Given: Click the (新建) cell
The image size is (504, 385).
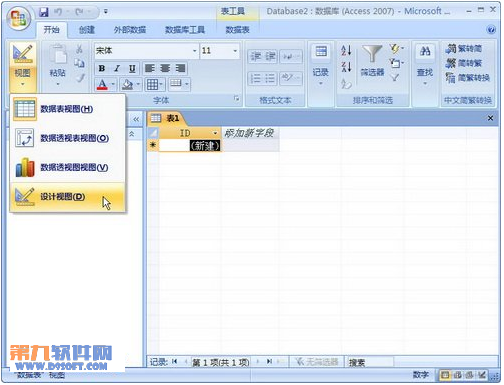Looking at the screenshot, I should click(x=190, y=146).
